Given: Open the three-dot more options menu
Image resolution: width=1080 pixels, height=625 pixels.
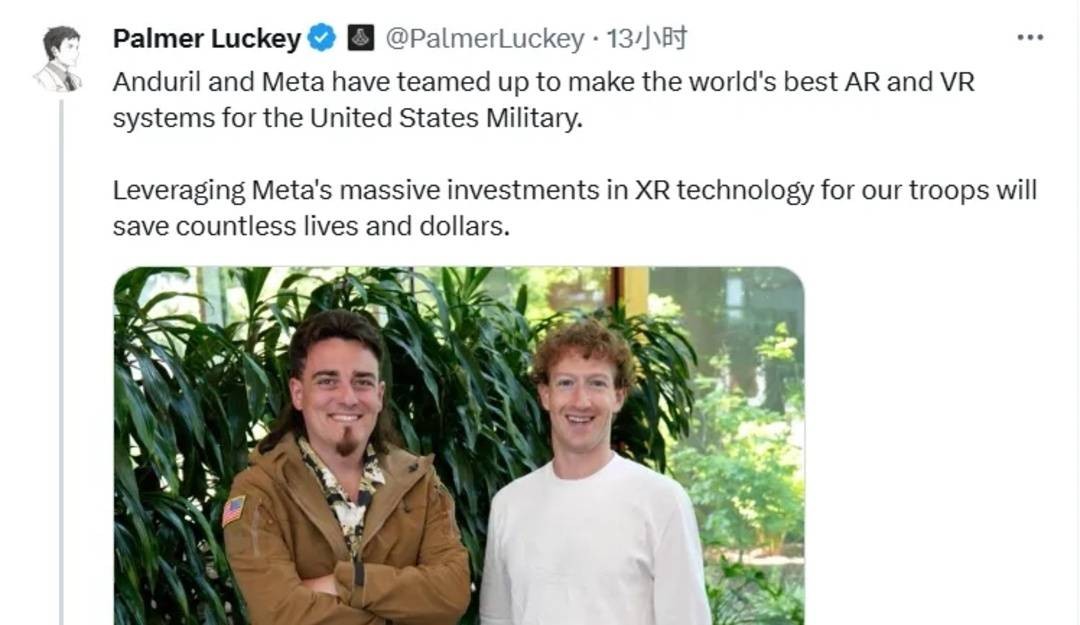Looking at the screenshot, I should click(1030, 37).
